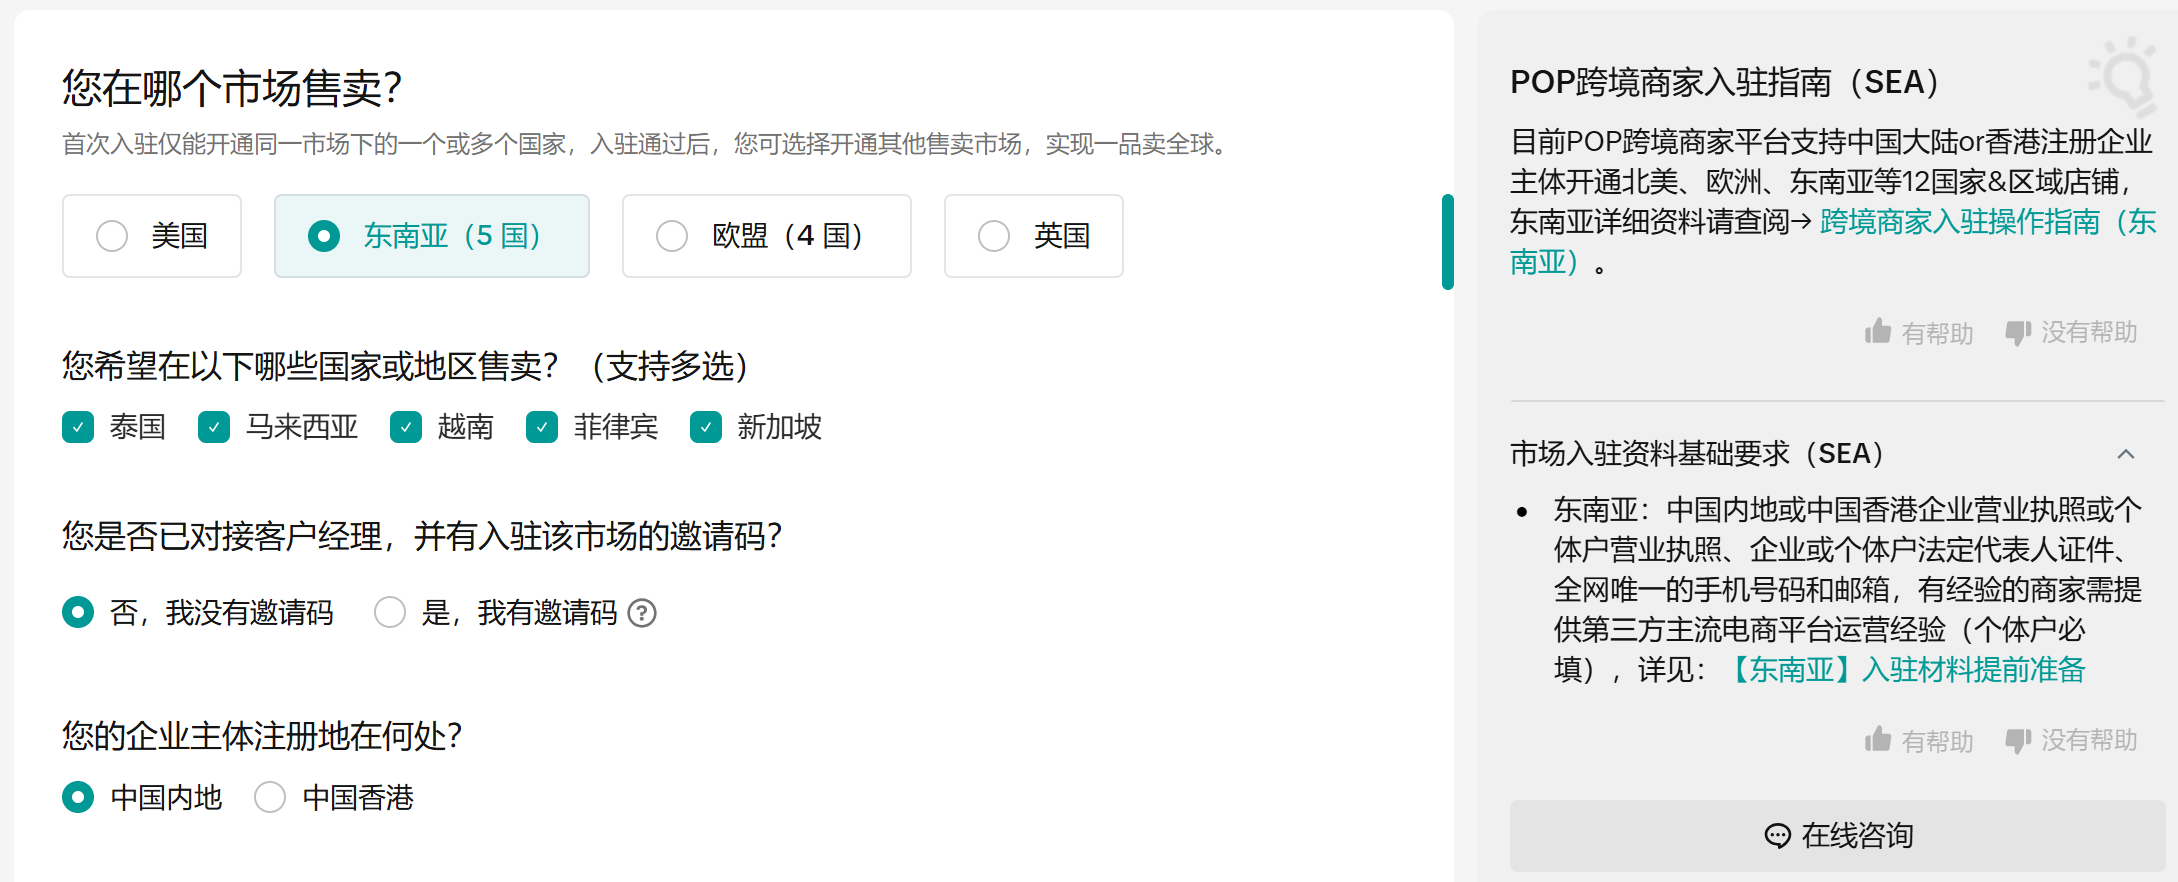Click 有帮助 thumbs-up under 市场入驻资料基础要求
The width and height of the screenshot is (2178, 882).
1919,740
